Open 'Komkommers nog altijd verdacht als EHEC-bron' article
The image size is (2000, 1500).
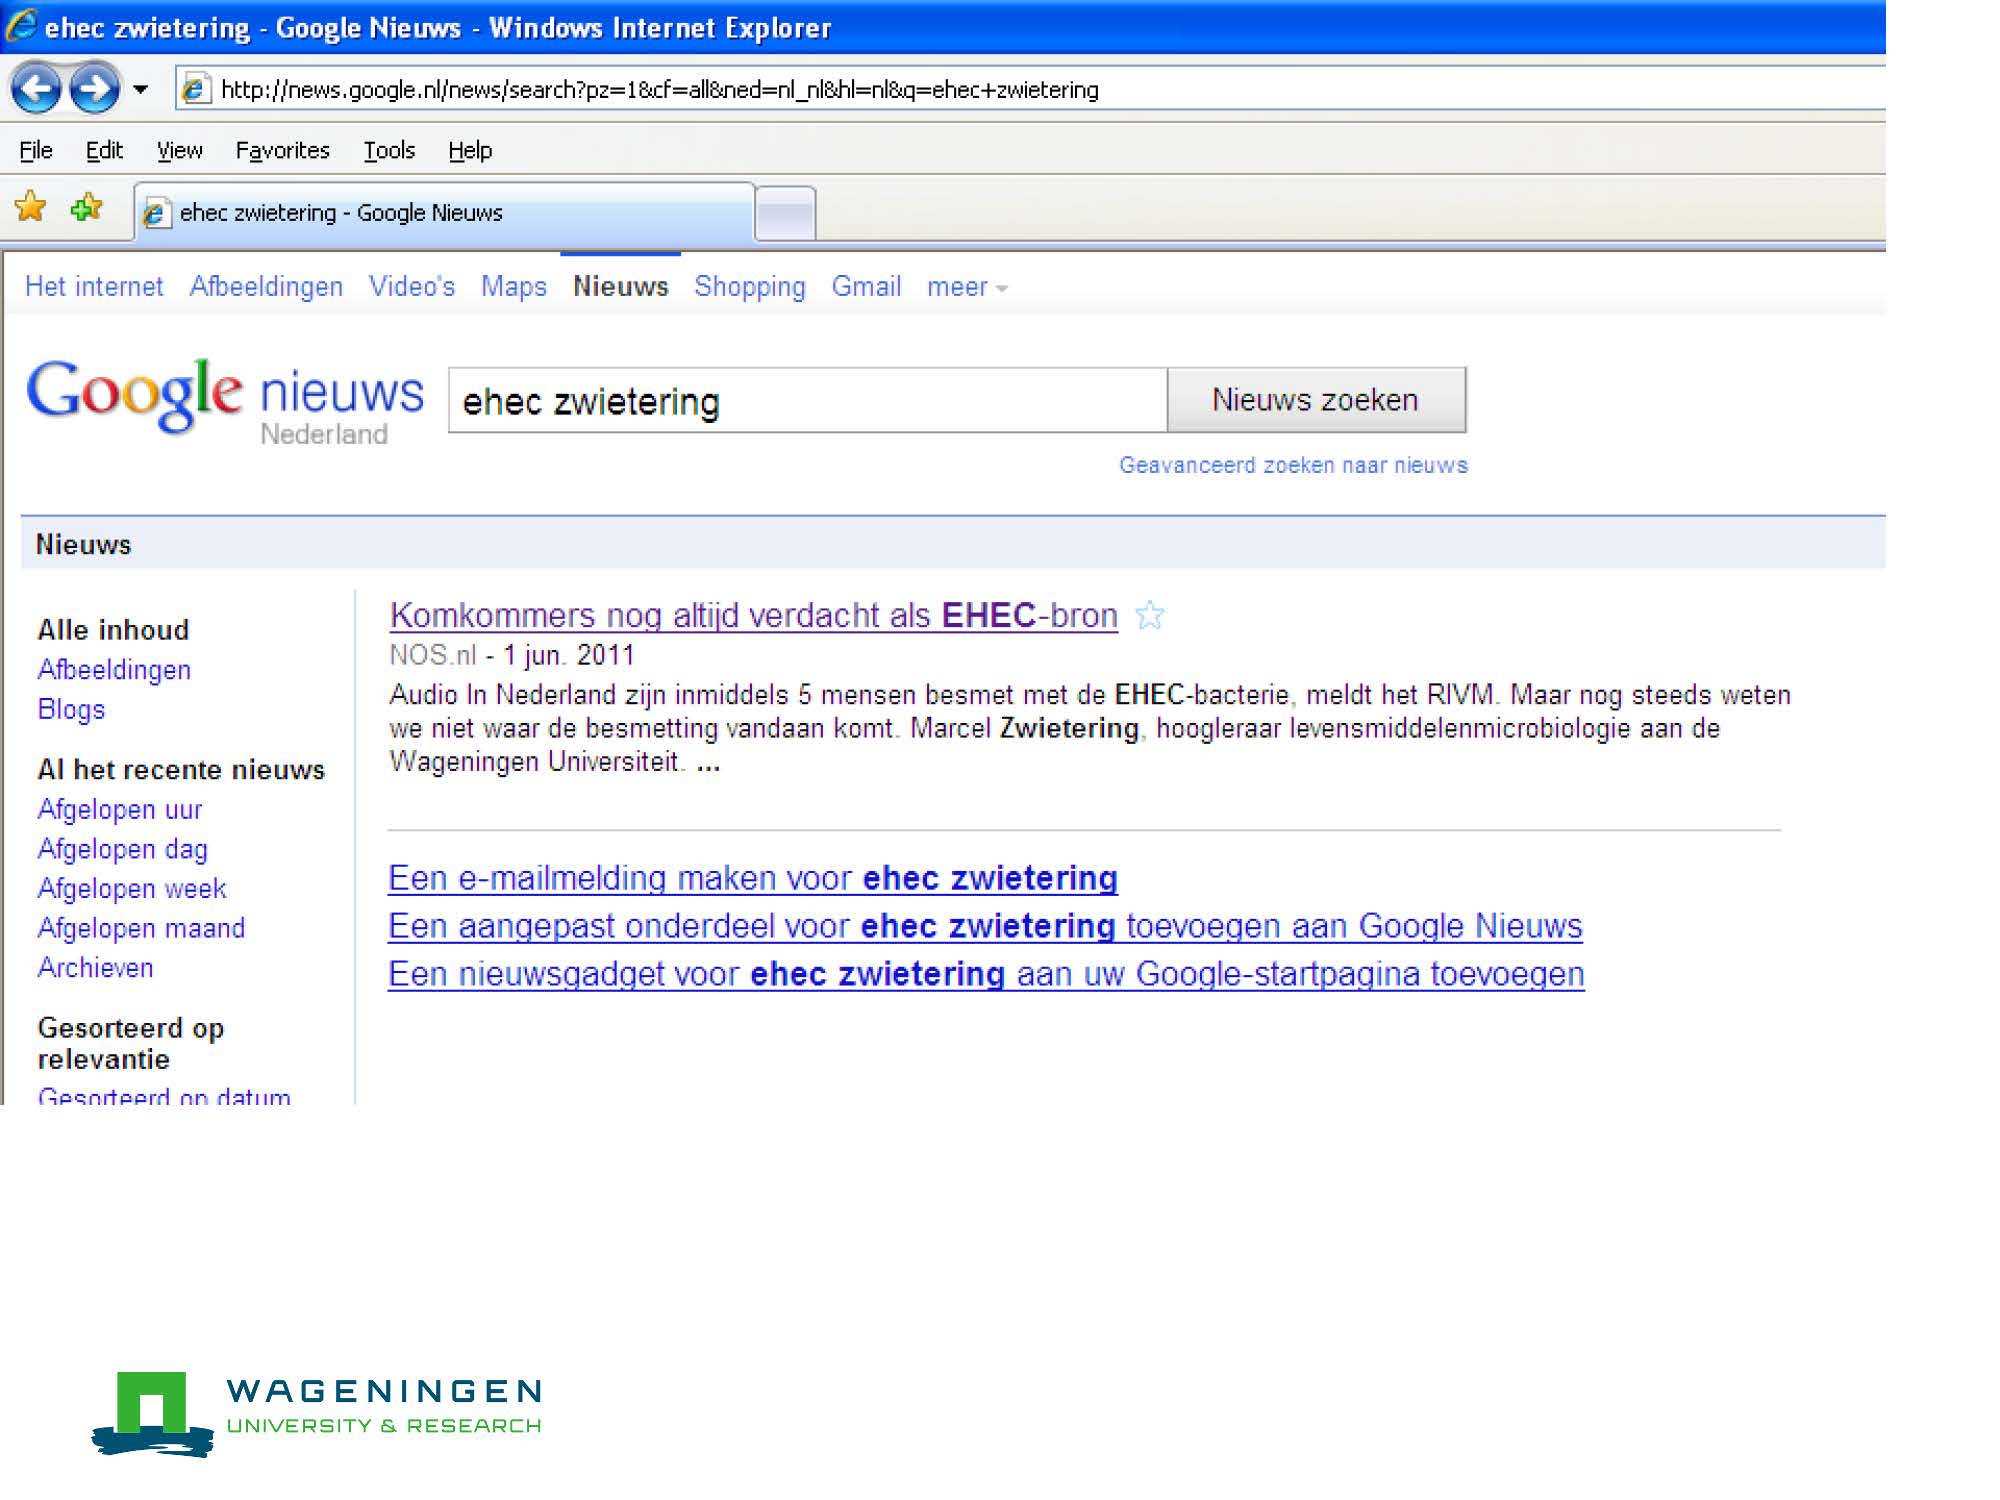coord(753,615)
